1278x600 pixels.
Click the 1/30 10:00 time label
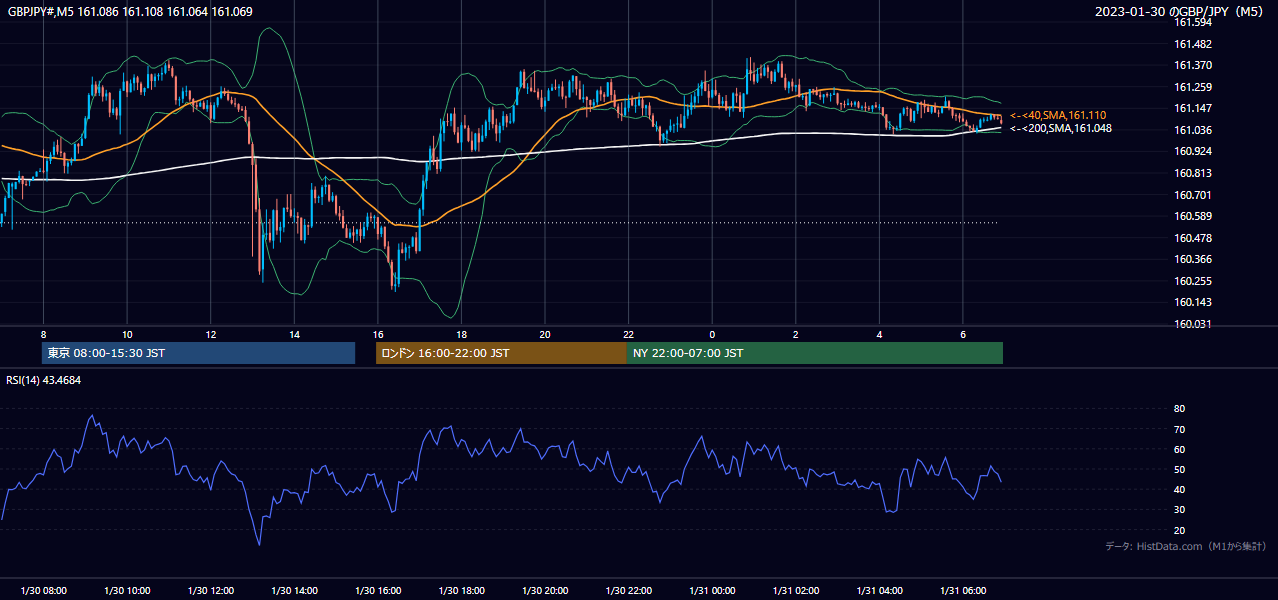127,591
